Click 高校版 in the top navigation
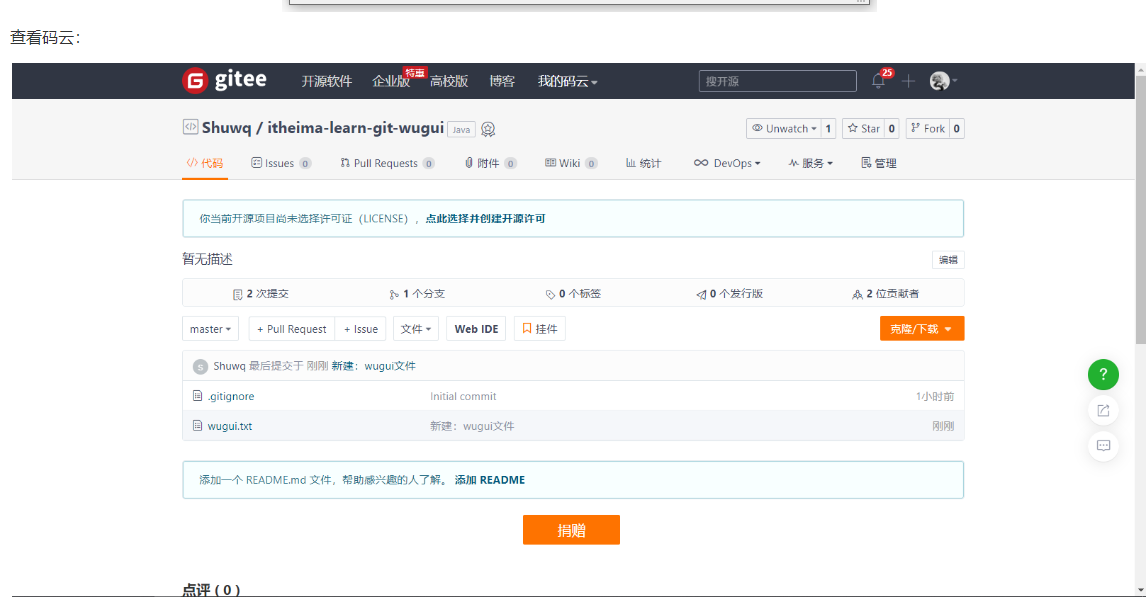This screenshot has width=1146, height=616. pos(449,81)
